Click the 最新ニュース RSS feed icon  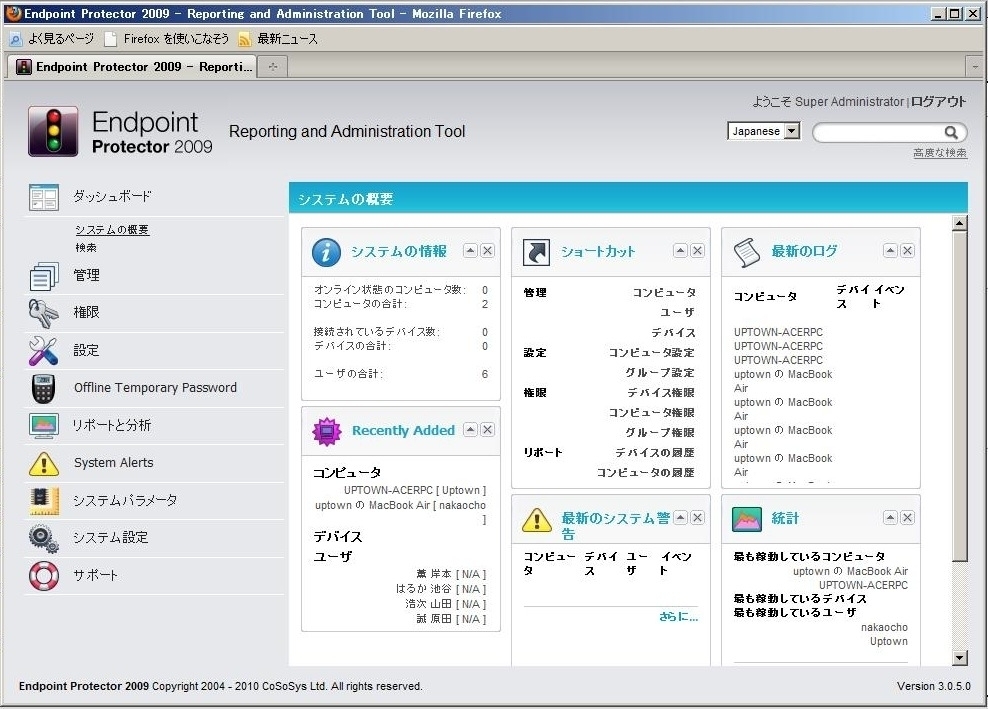(244, 40)
